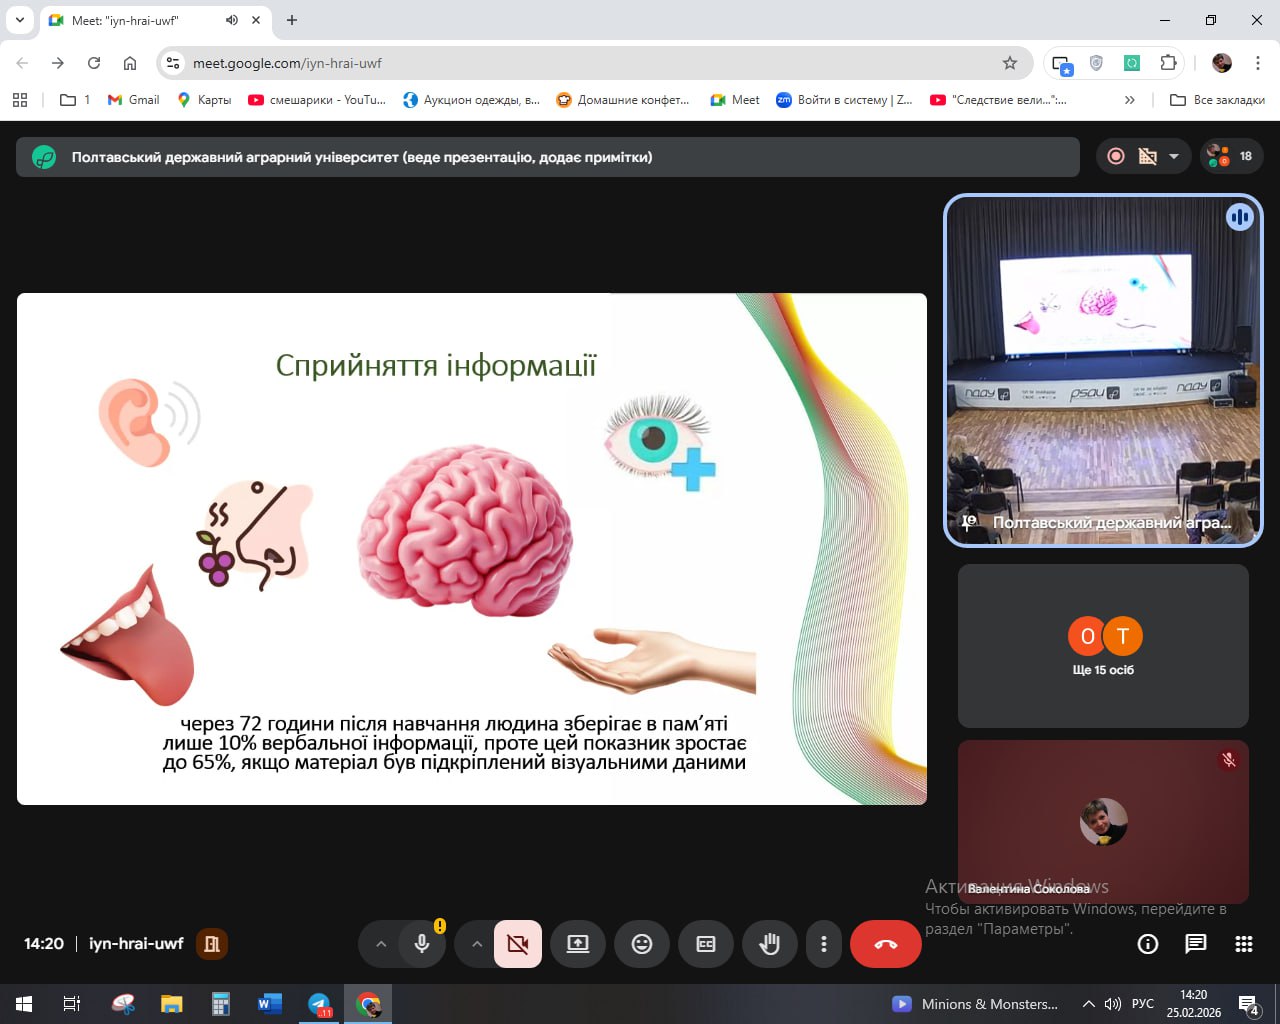Raise your hand in the meeting
The image size is (1280, 1024).
[769, 944]
